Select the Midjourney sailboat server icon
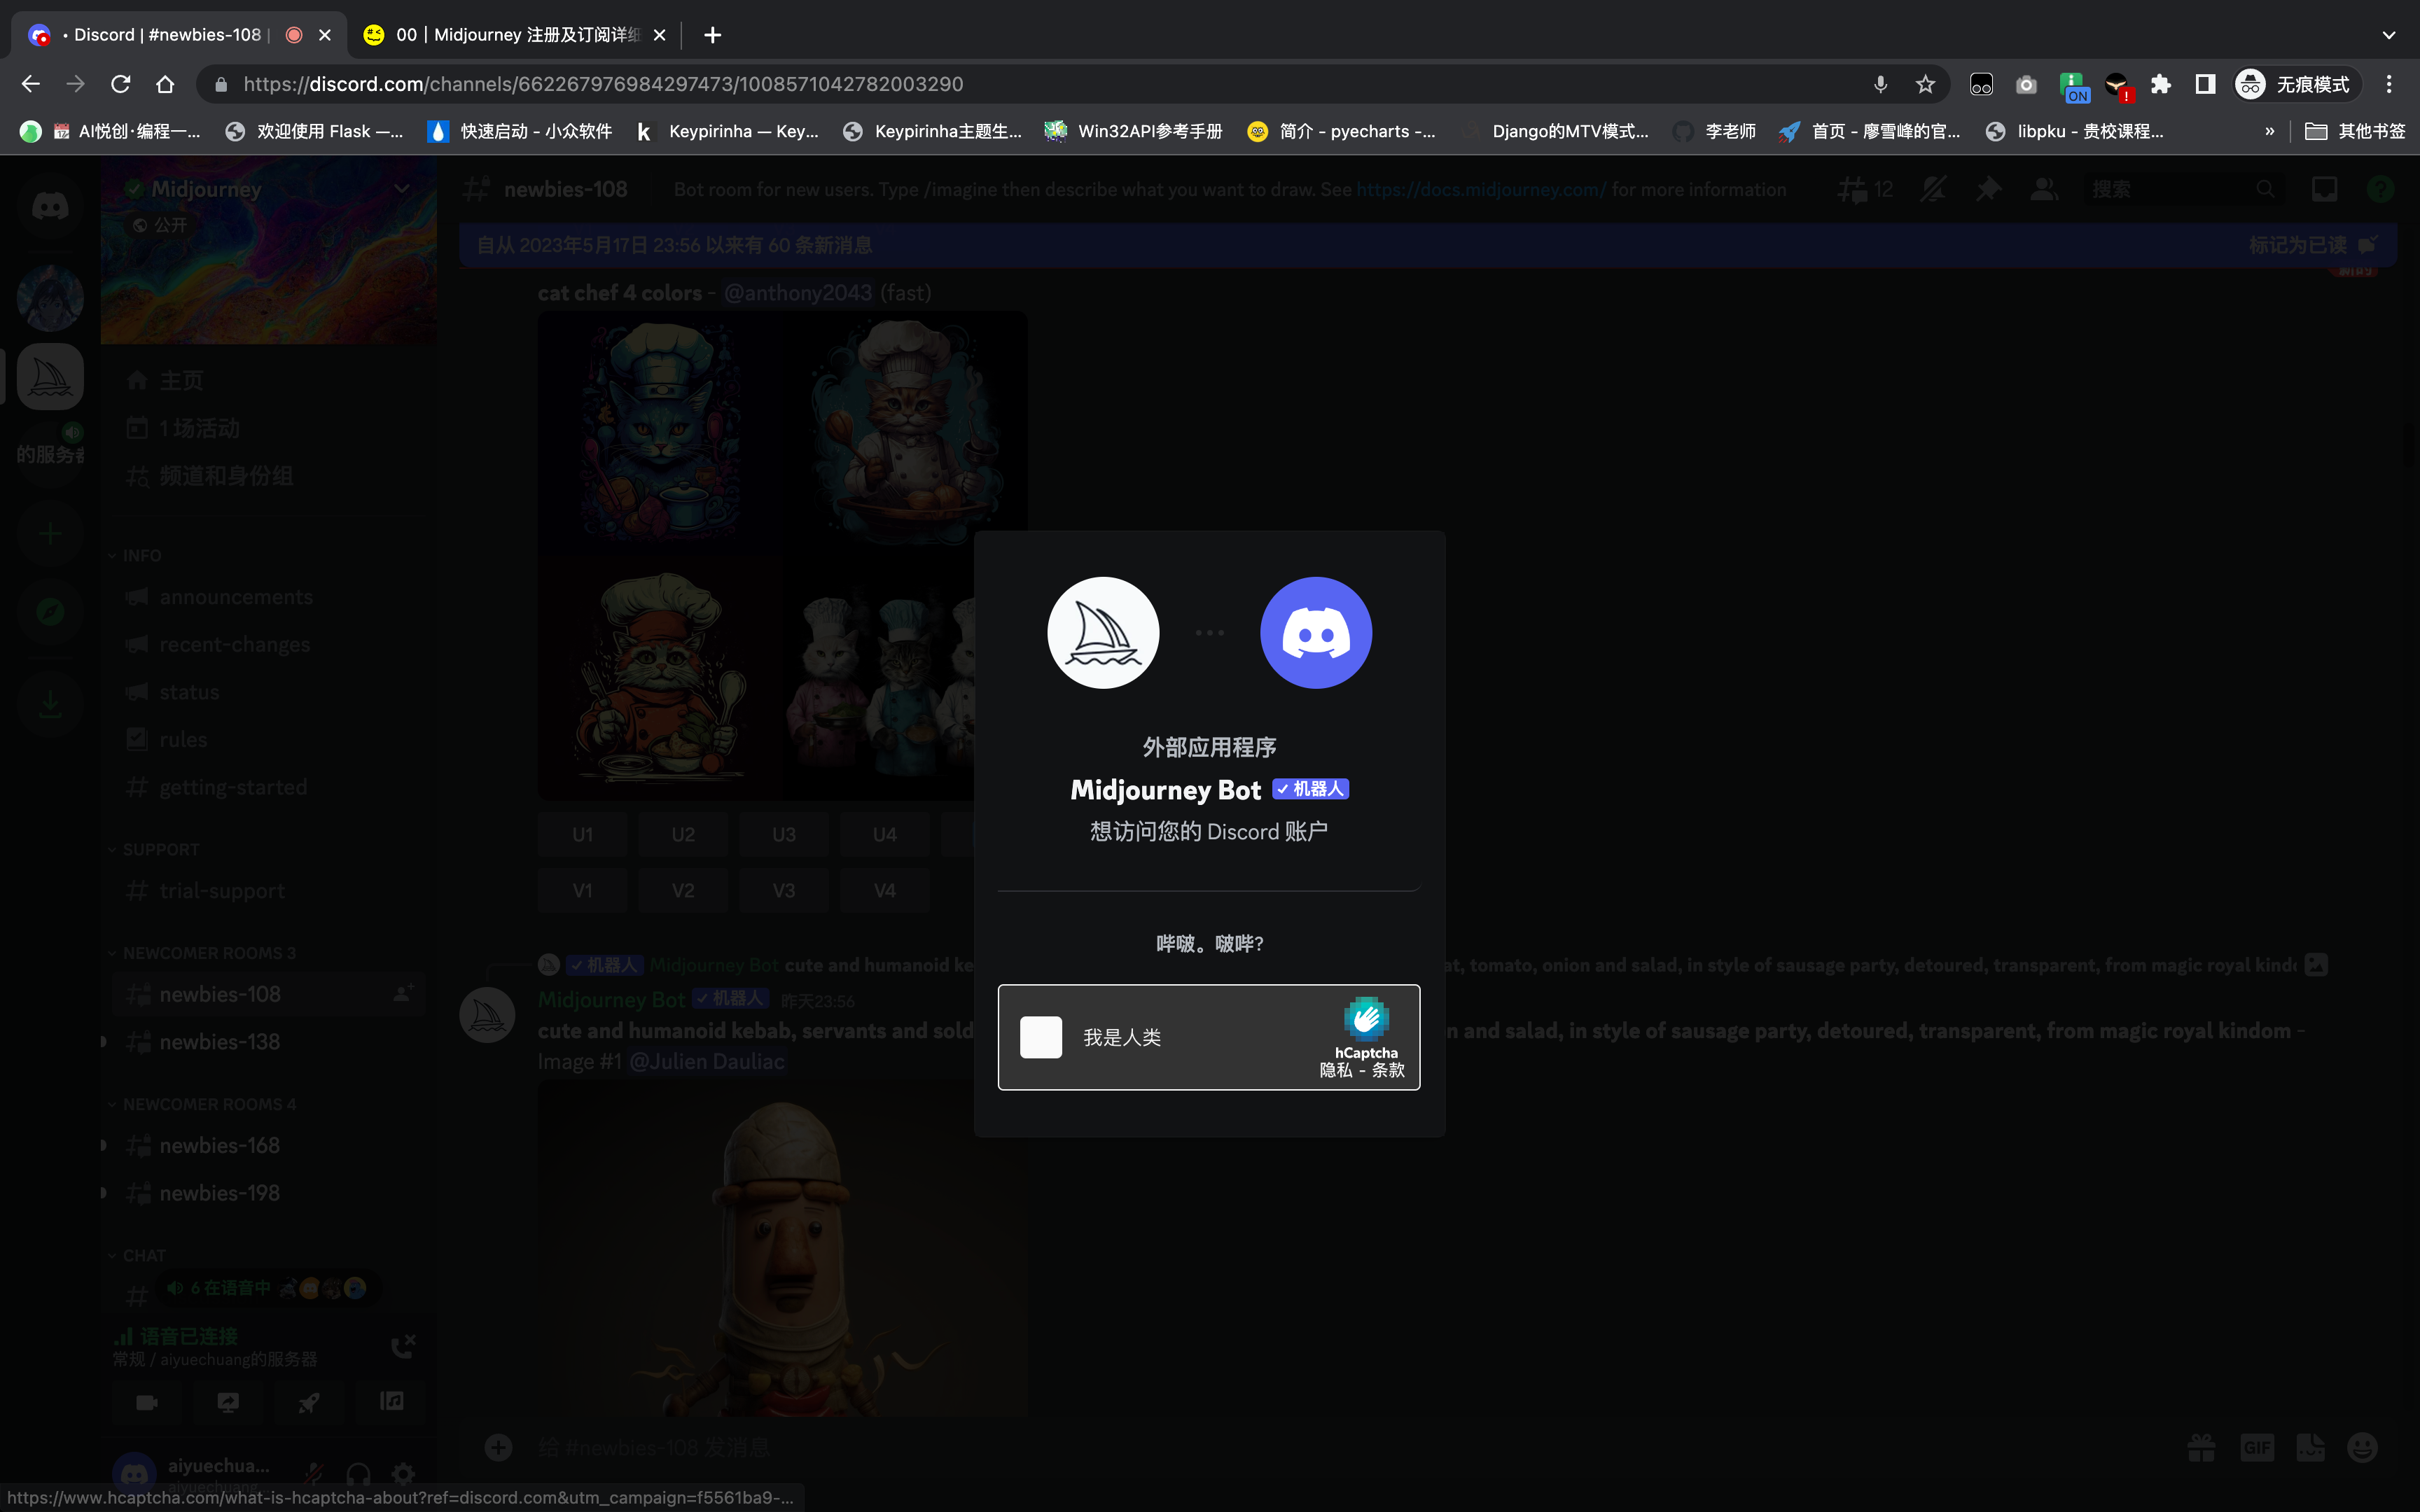Screen dimensions: 2420x1512 [x=50, y=377]
